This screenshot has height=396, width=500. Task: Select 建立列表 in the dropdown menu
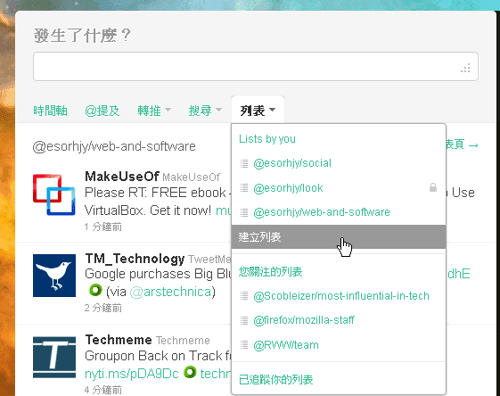click(x=339, y=237)
